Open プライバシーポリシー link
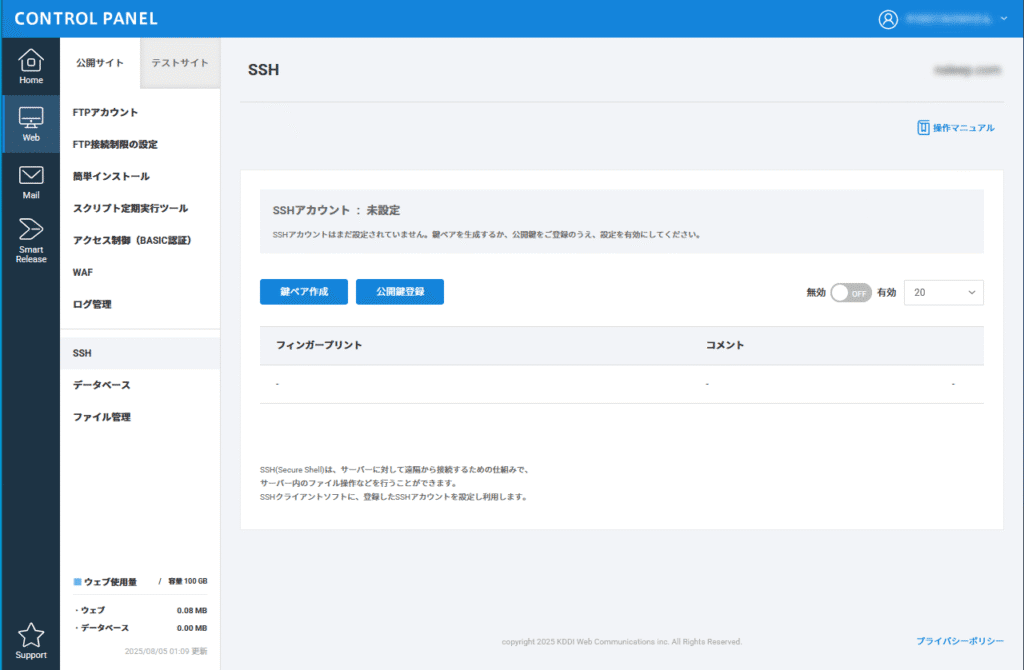This screenshot has height=670, width=1024. click(x=959, y=641)
